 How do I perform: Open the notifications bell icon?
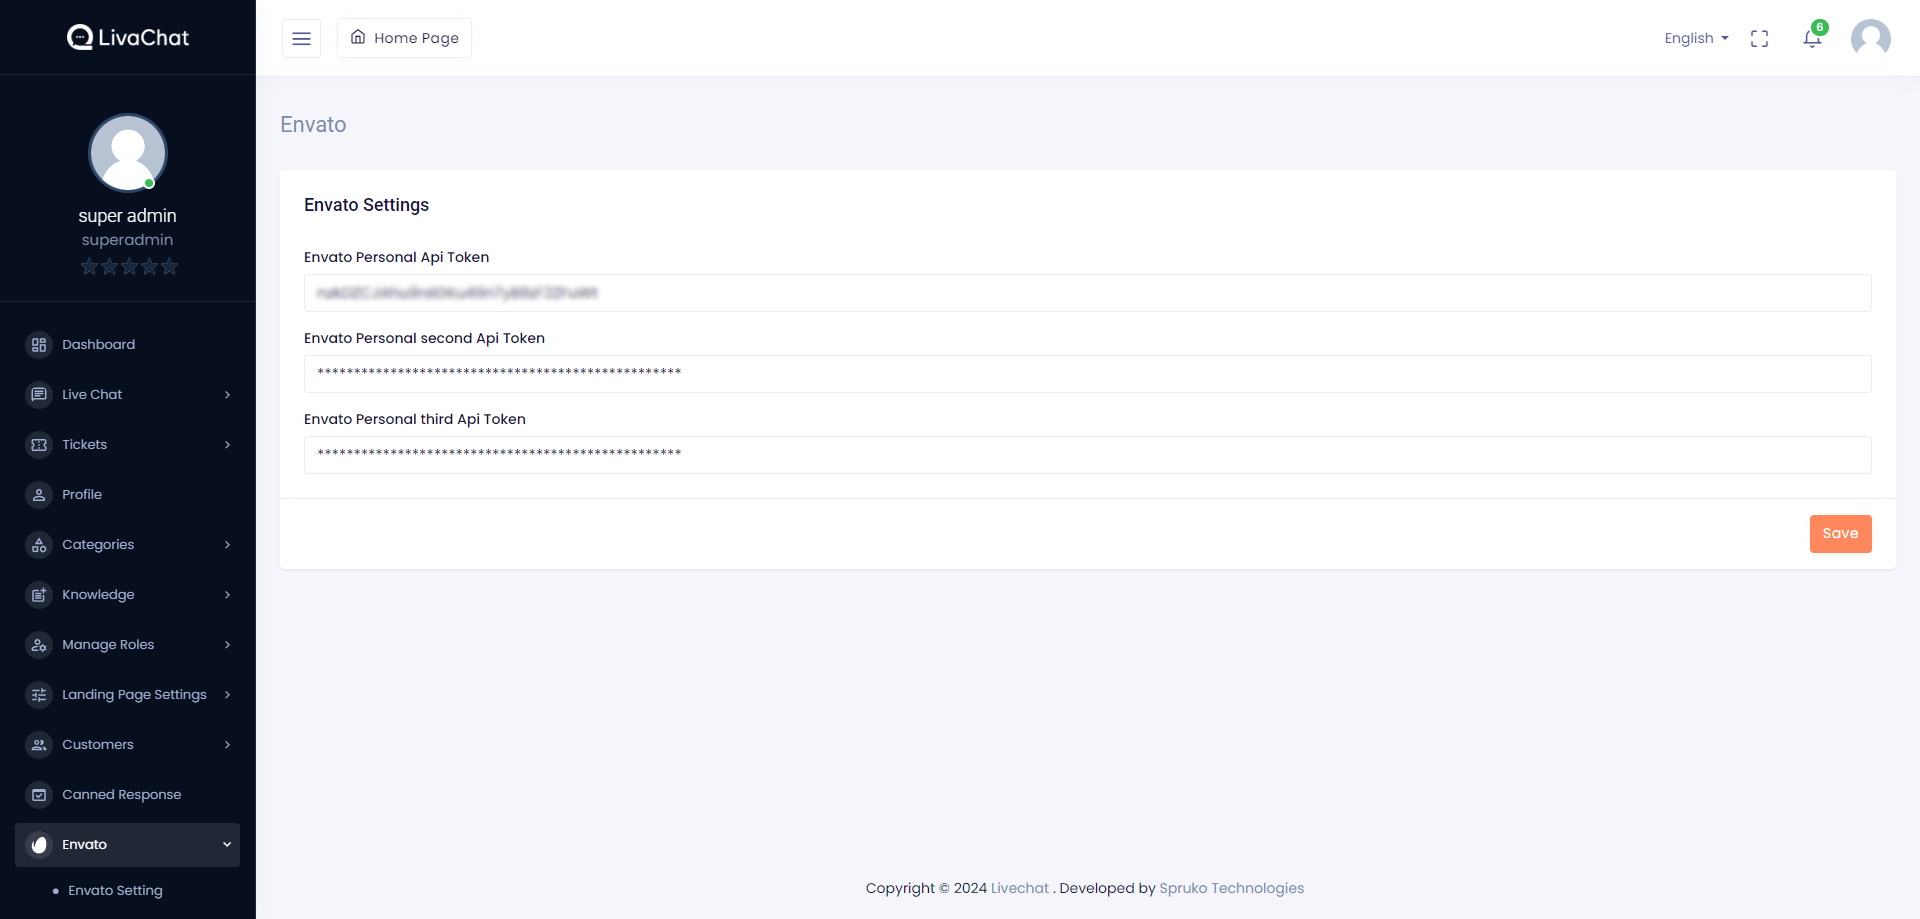1812,39
